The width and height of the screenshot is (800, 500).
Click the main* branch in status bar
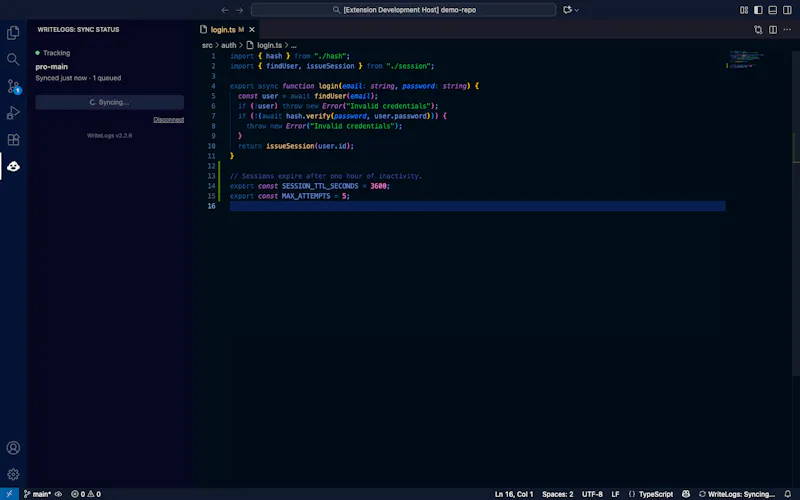pyautogui.click(x=37, y=494)
